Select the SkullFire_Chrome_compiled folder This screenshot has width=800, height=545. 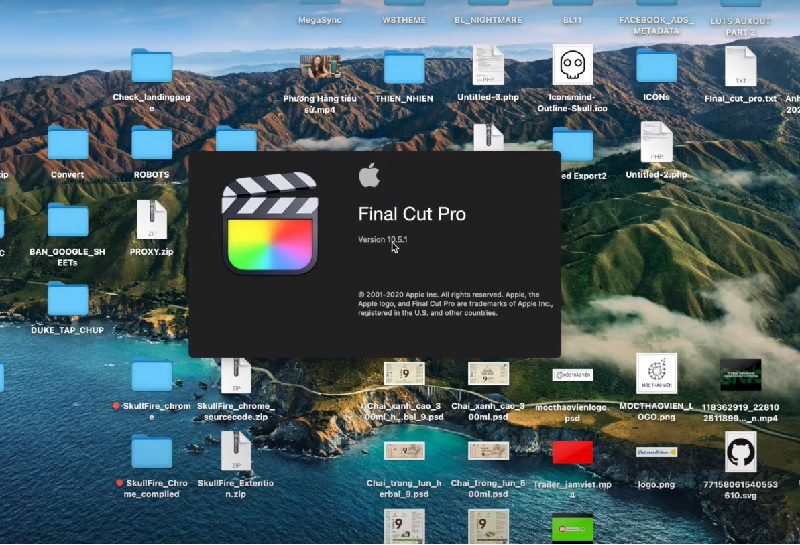pyautogui.click(x=152, y=452)
